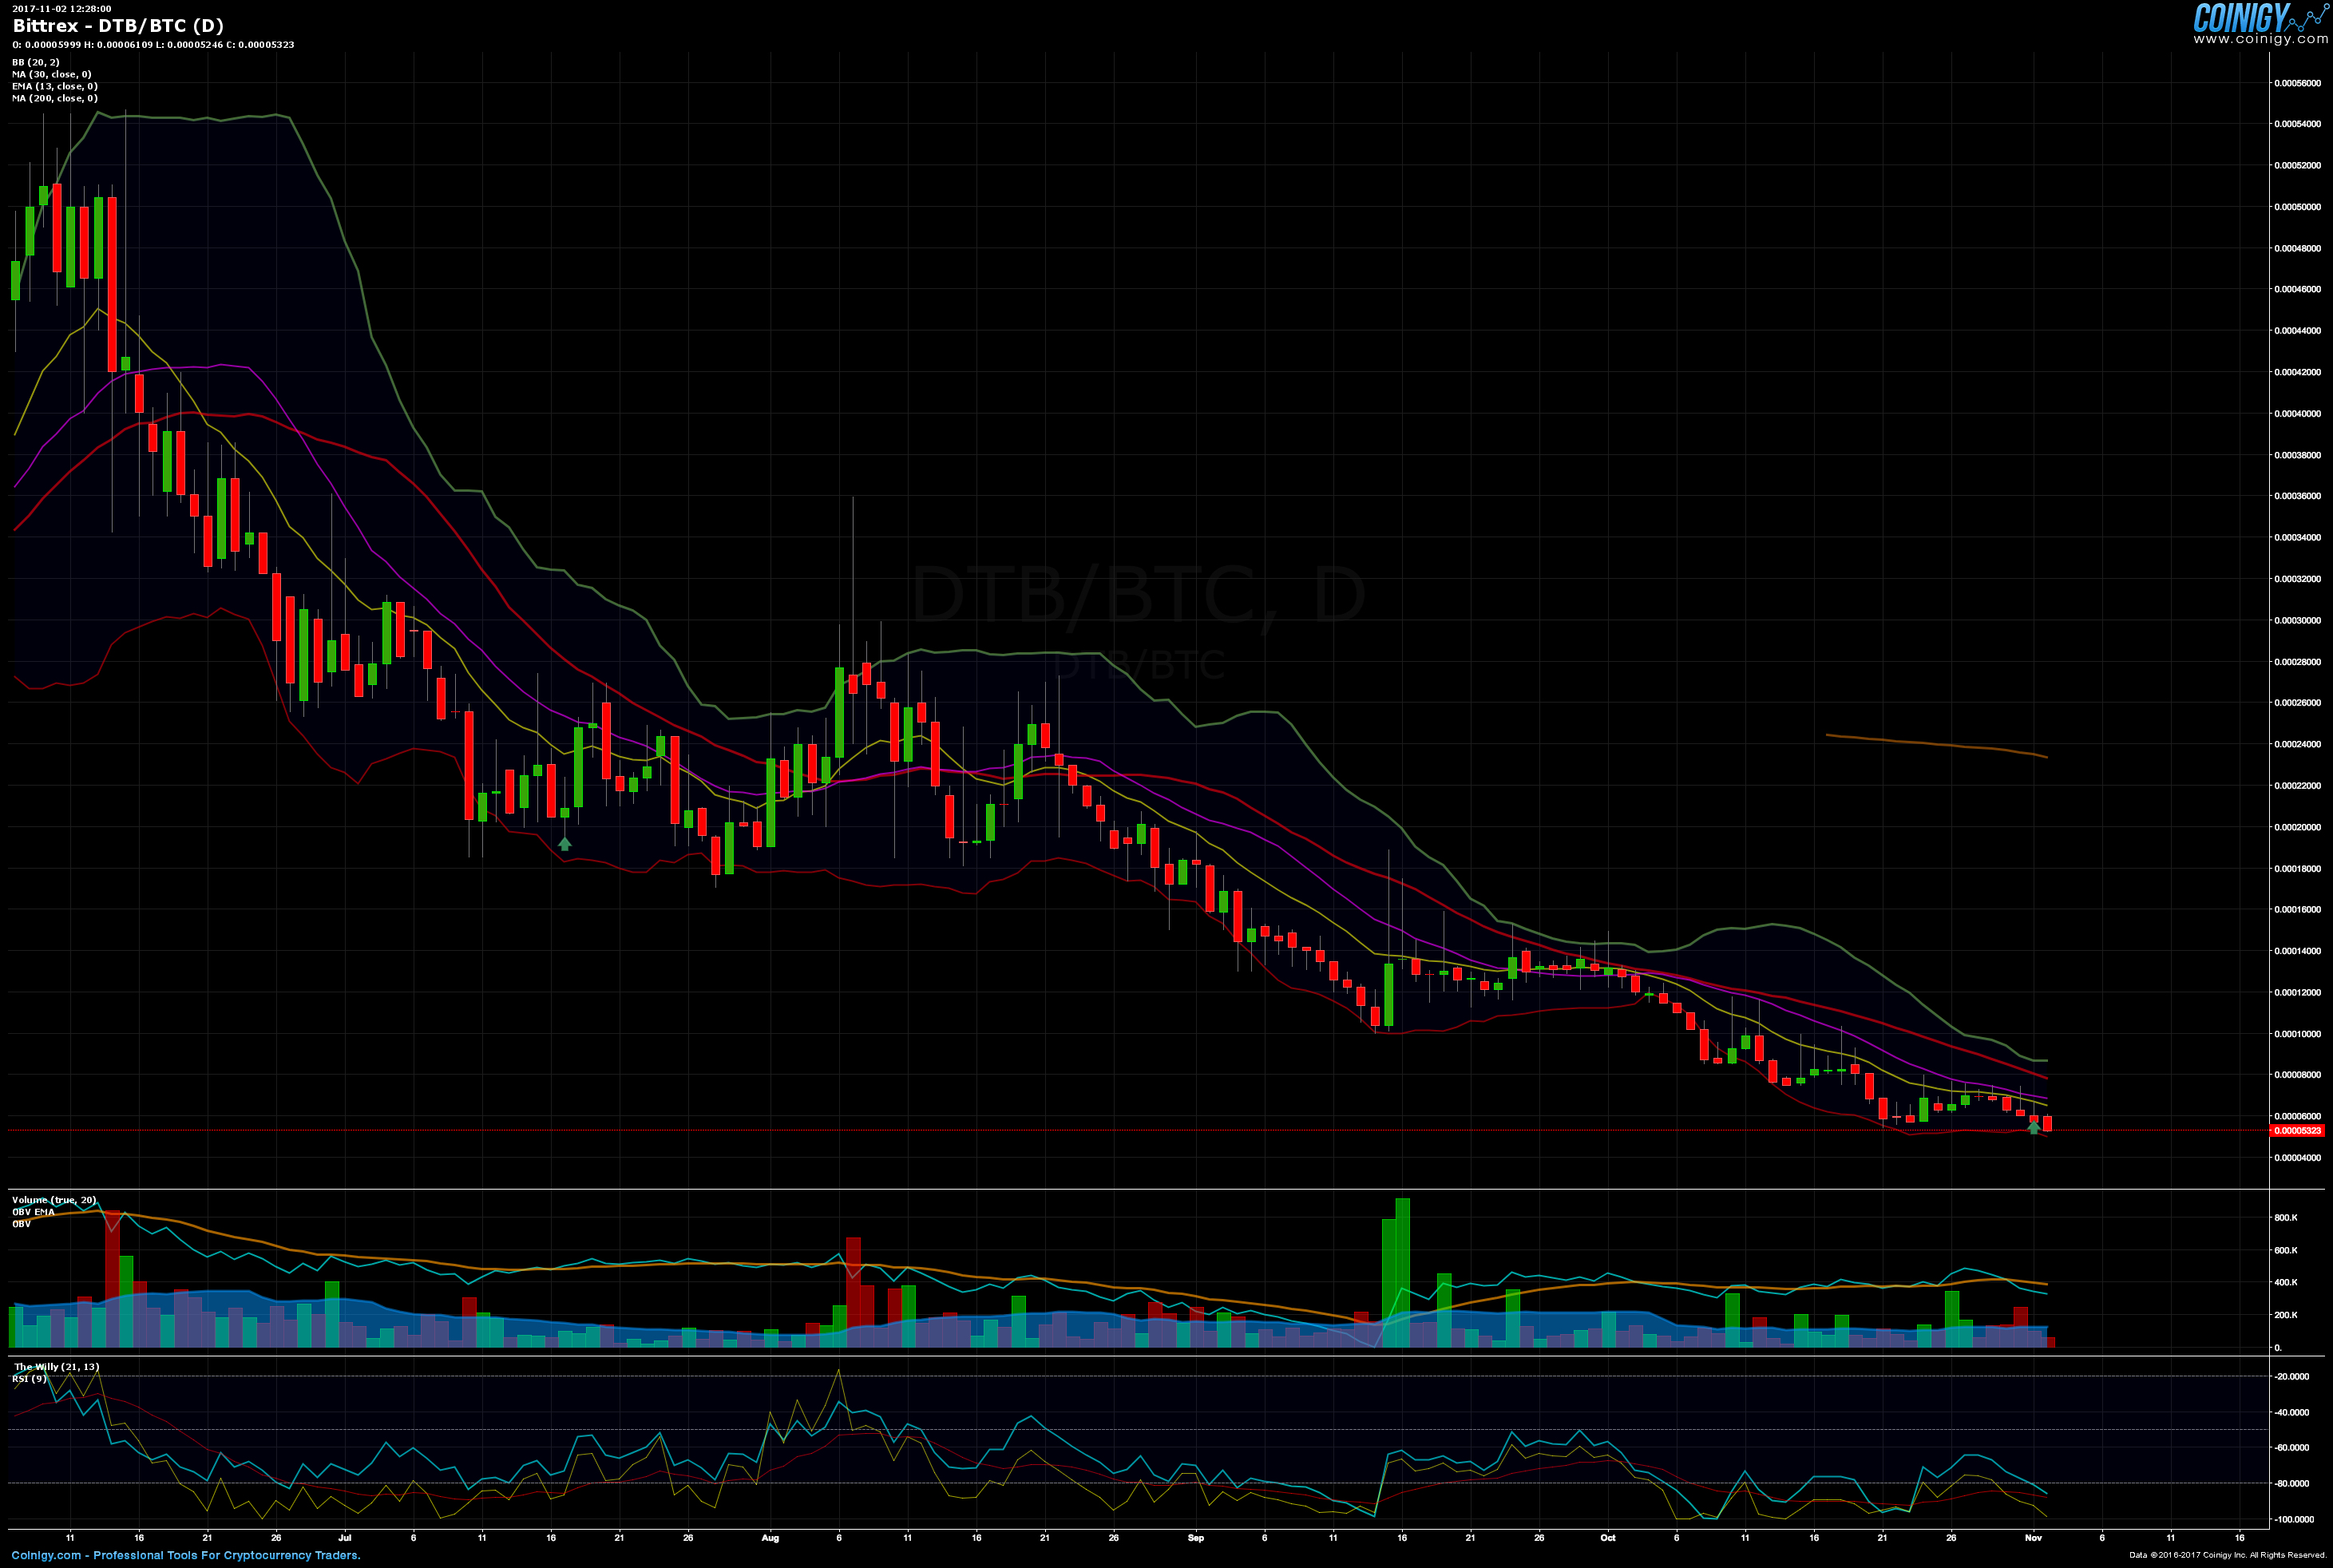Click the 0.00030000 price axis label

(2297, 620)
